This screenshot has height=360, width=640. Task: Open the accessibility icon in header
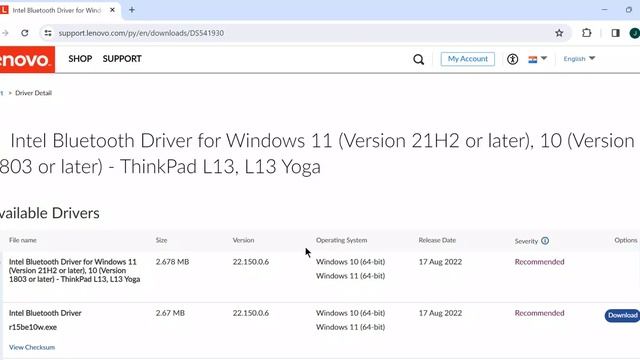pos(513,59)
